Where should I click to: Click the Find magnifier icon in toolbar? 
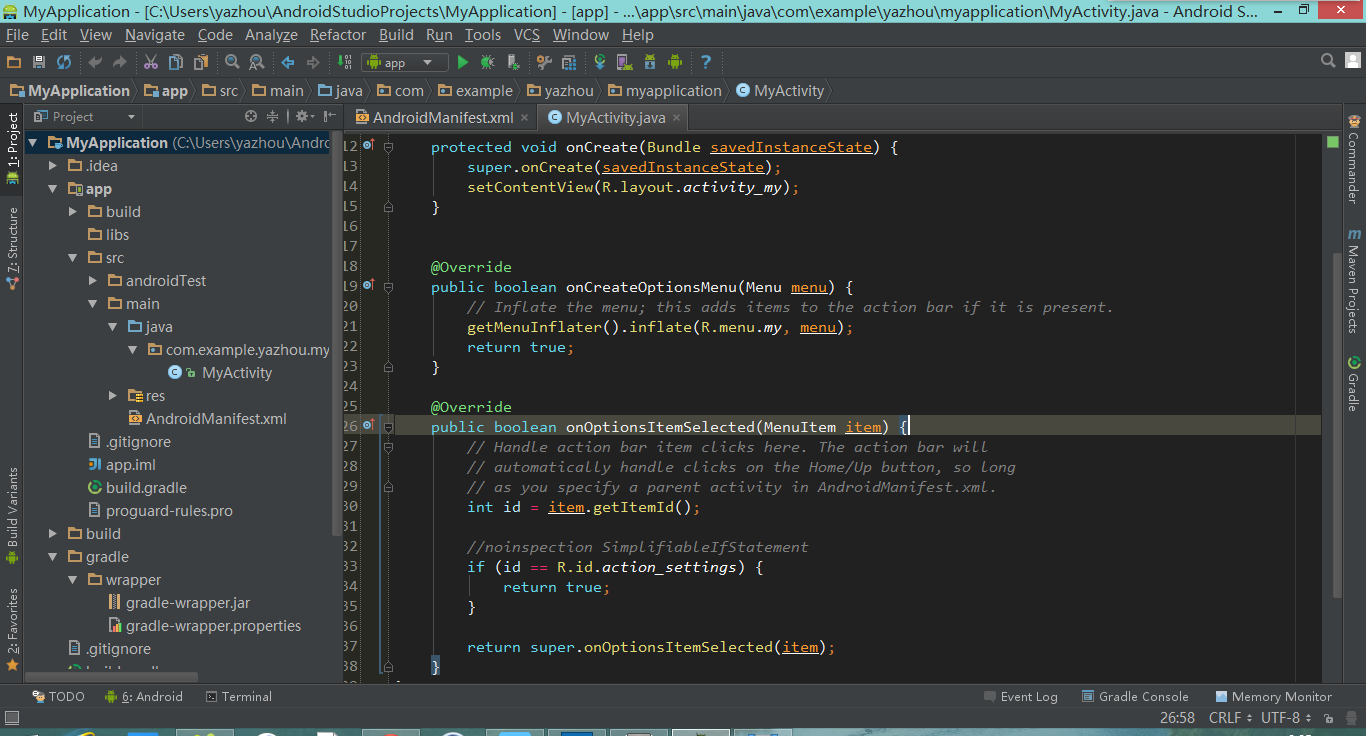(x=232, y=62)
